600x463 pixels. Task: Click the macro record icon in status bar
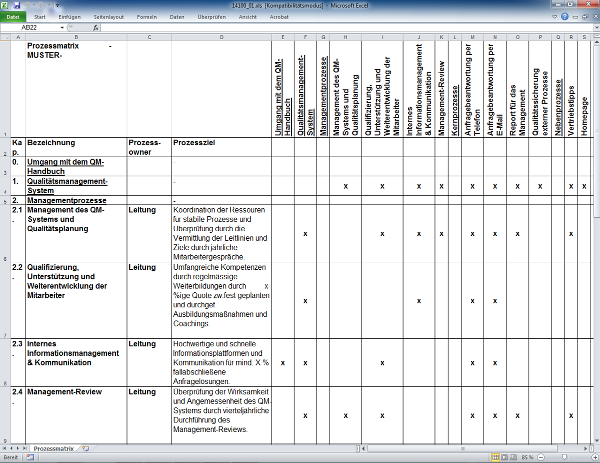tap(30, 458)
